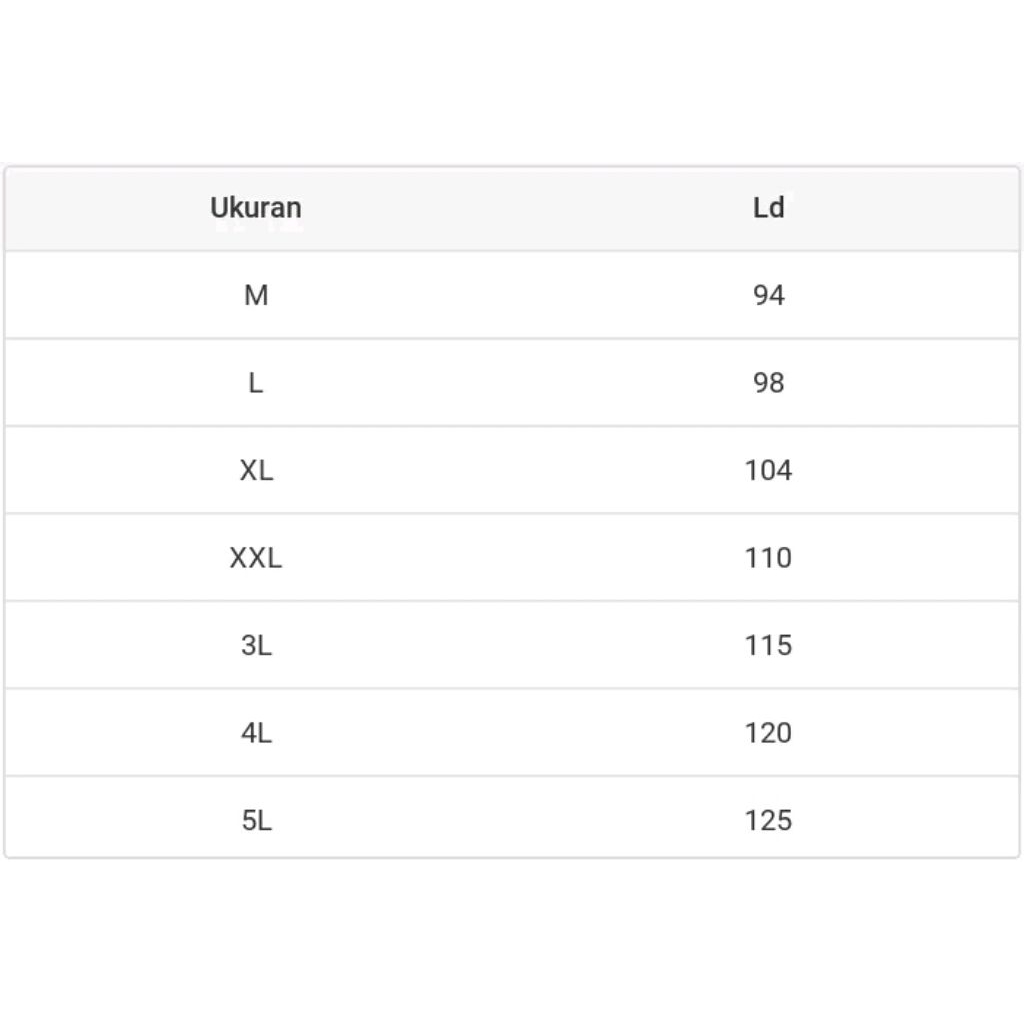Click the chest width value 94

(768, 295)
